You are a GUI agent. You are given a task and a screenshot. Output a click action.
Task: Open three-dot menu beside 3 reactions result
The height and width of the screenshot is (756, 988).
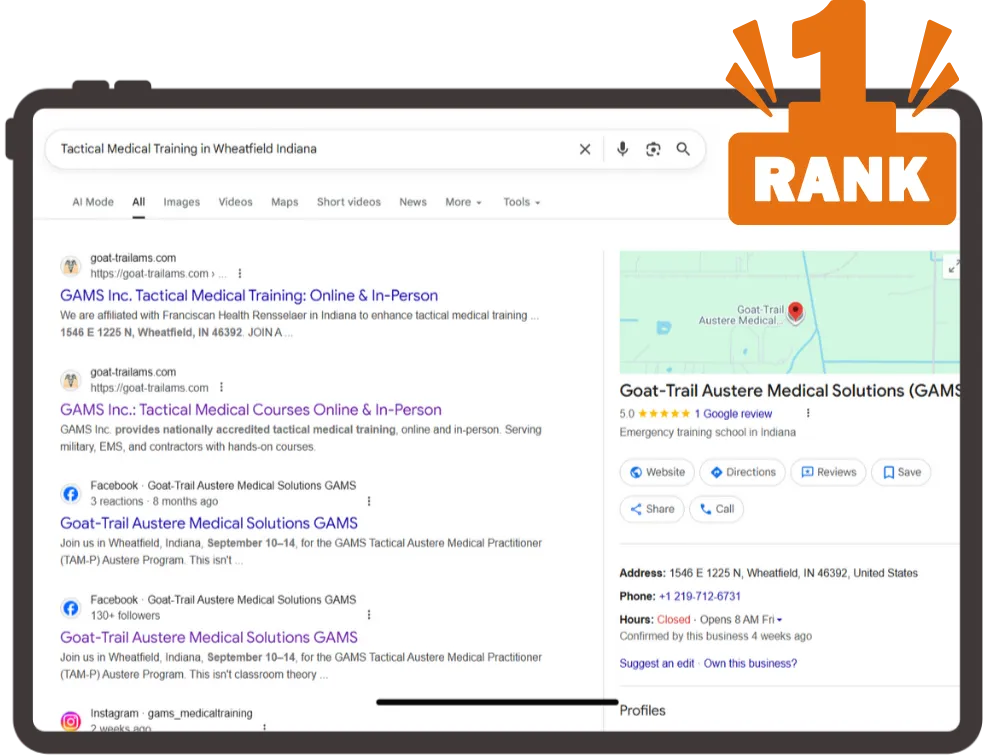pos(369,501)
